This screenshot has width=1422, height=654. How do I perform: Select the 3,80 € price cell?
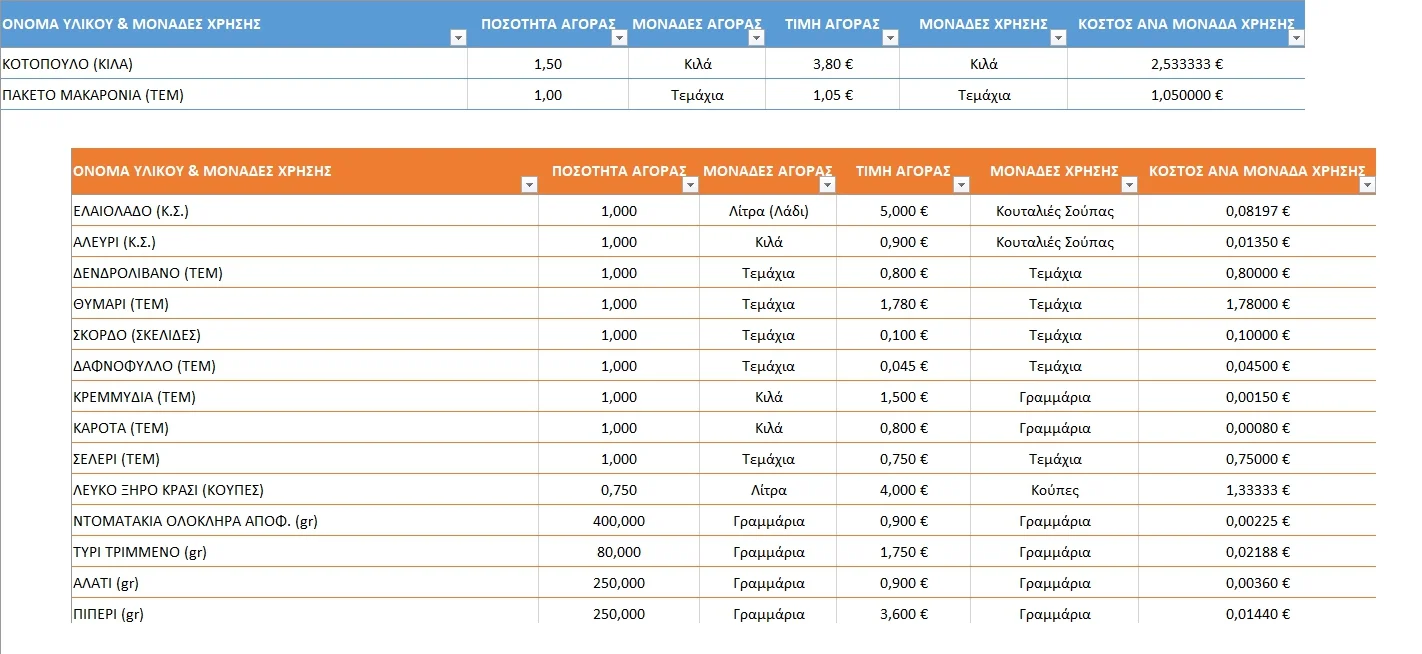832,64
